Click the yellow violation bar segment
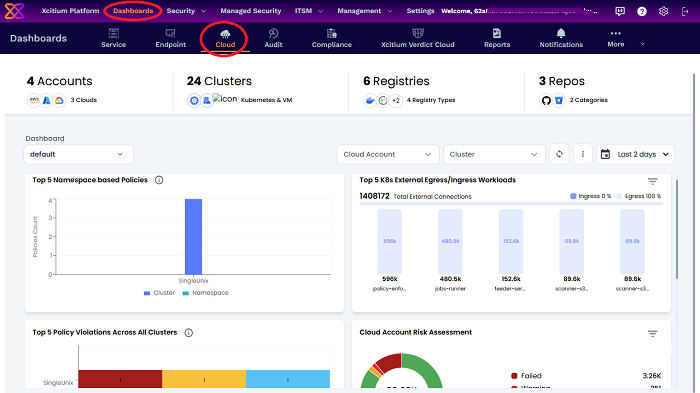 click(204, 379)
